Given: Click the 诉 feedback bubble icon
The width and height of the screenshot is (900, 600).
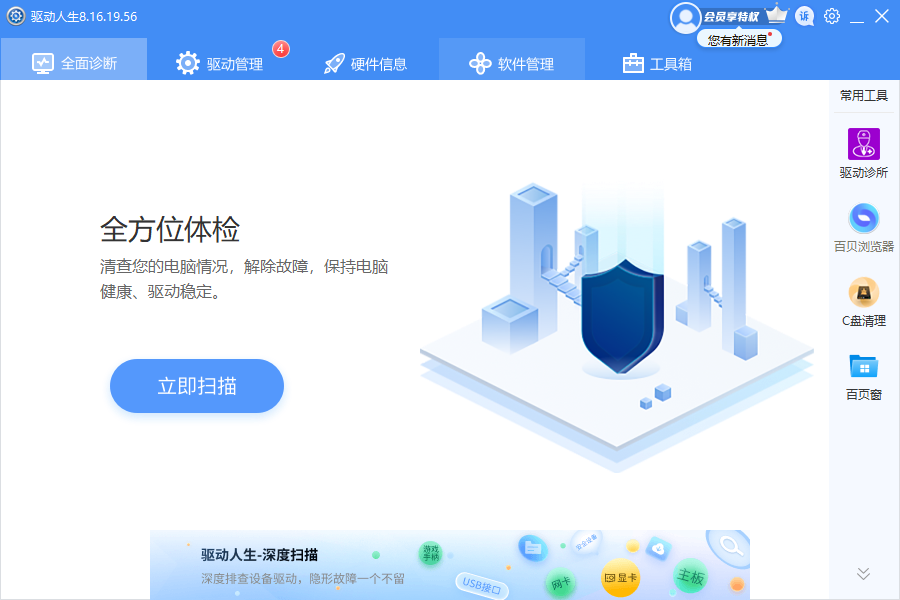Looking at the screenshot, I should pos(804,16).
